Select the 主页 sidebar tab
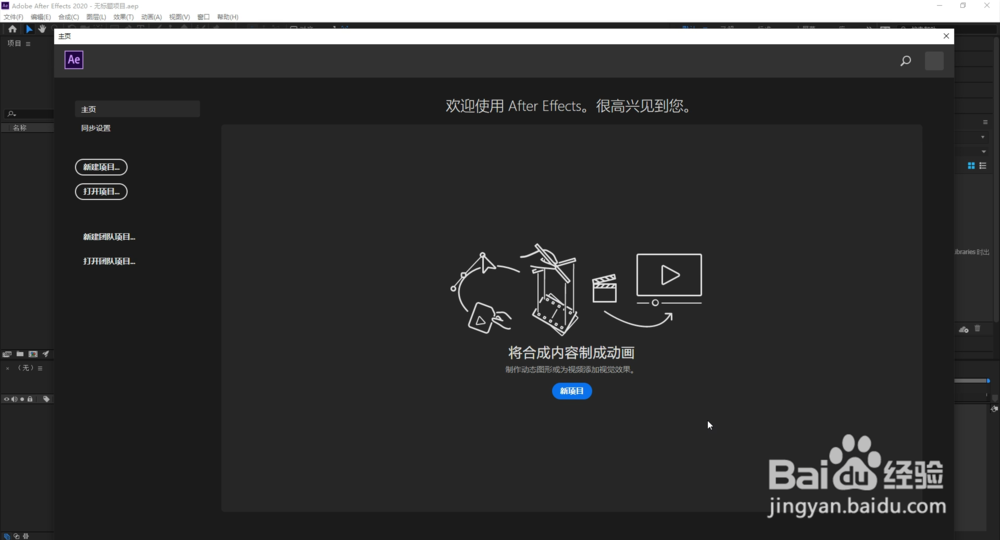1000x540 pixels. 137,109
